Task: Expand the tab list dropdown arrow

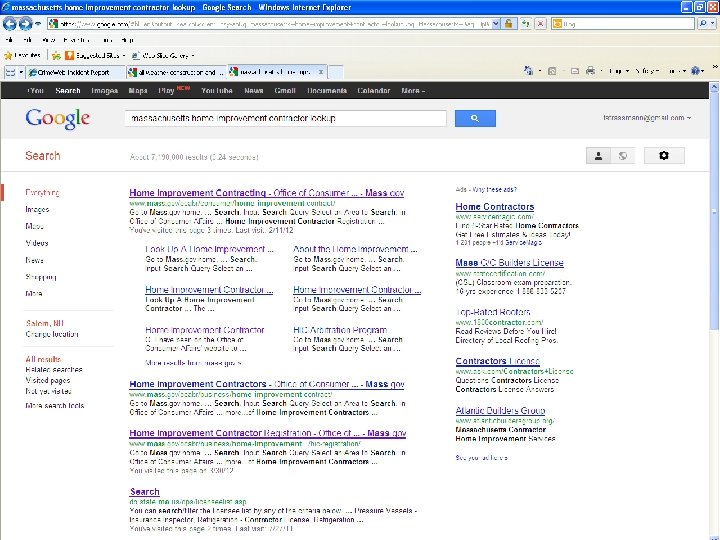Action: point(21,72)
